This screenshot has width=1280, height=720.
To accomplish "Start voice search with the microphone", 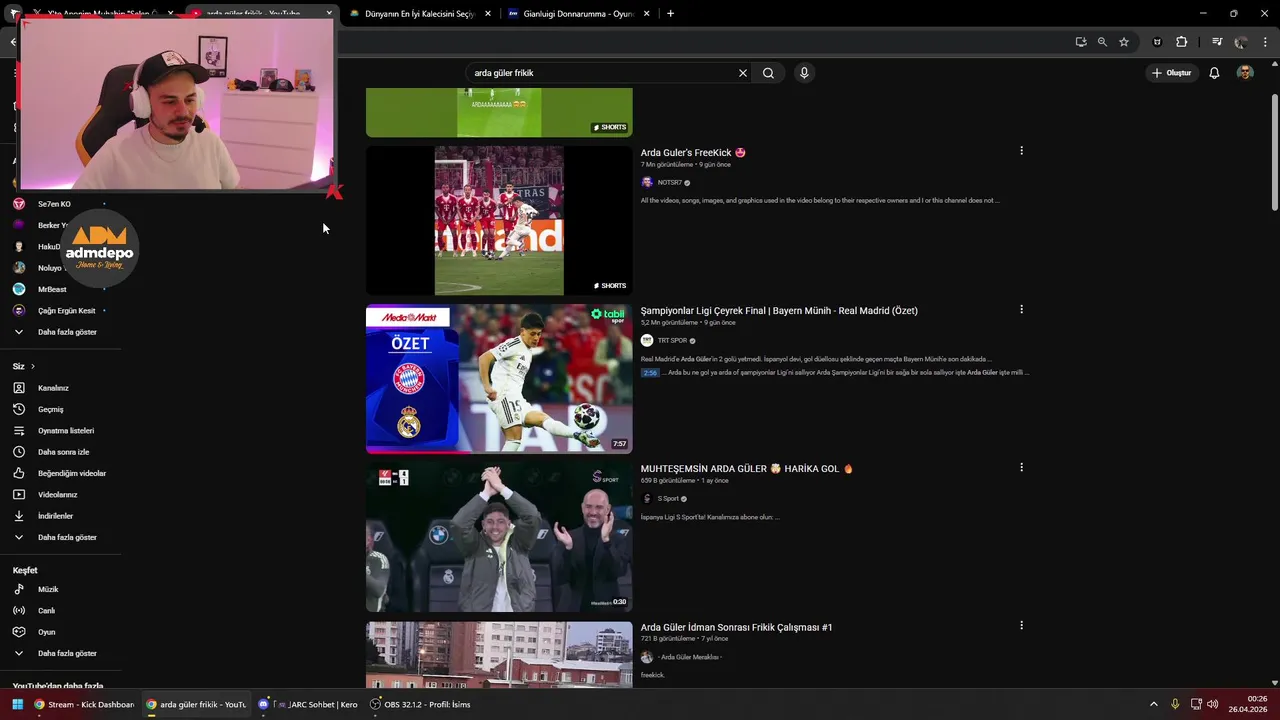I will point(804,73).
